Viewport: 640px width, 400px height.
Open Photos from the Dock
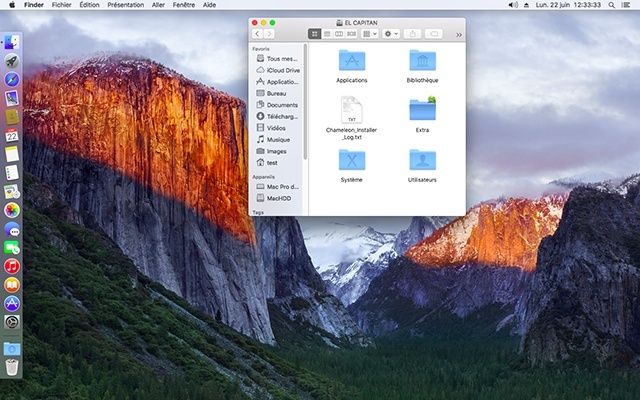click(x=12, y=210)
